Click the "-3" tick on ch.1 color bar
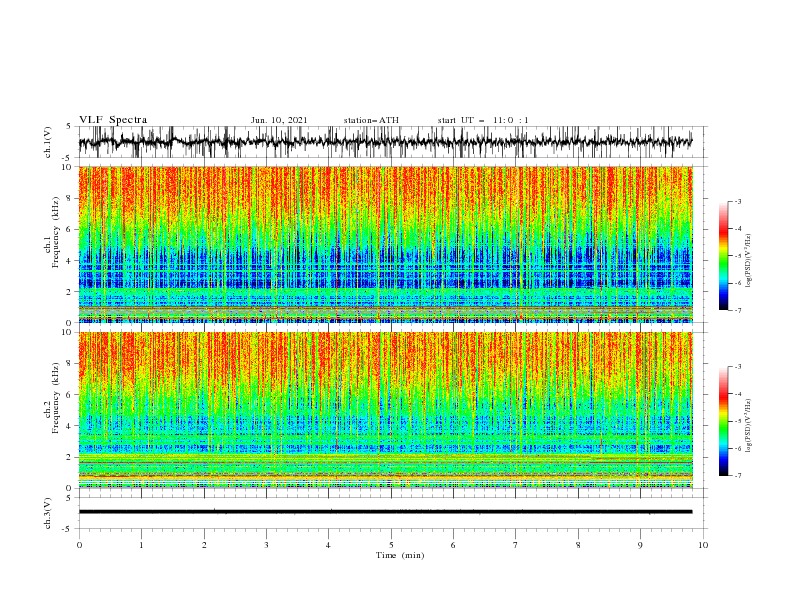The height and width of the screenshot is (612, 792). click(738, 201)
